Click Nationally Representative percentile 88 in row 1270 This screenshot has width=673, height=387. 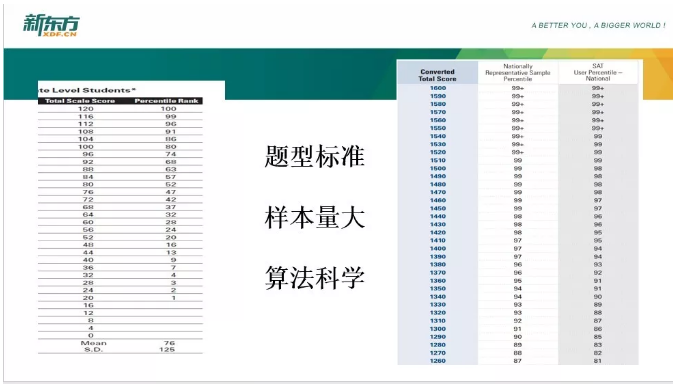point(518,353)
